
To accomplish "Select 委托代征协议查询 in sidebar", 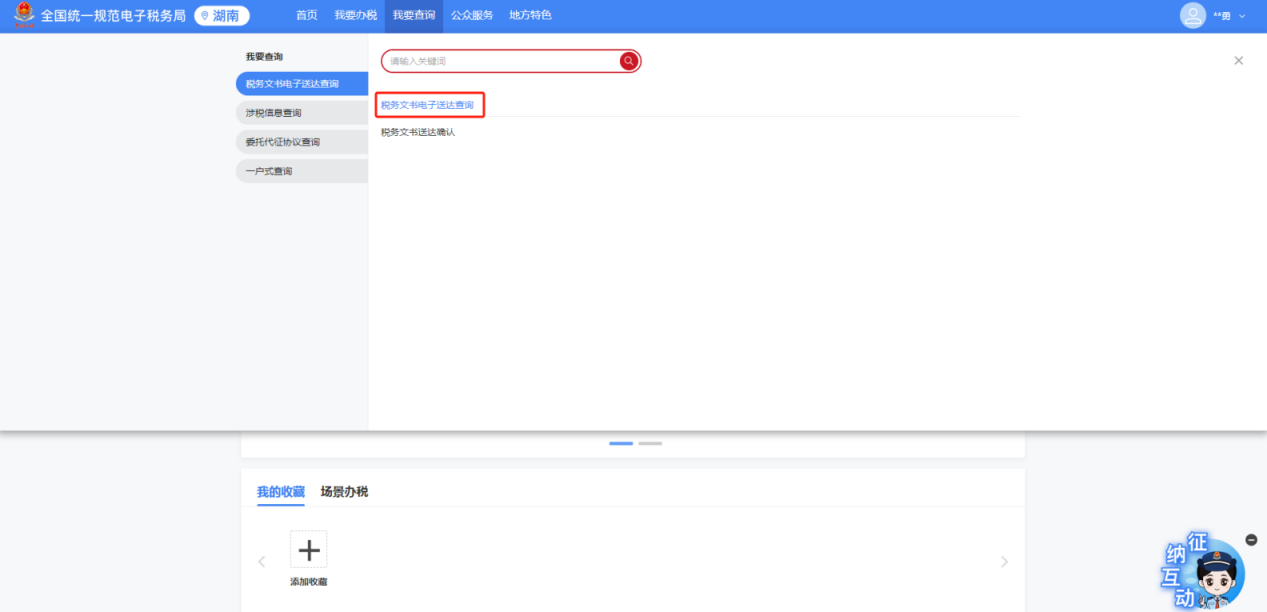I will click(x=300, y=142).
